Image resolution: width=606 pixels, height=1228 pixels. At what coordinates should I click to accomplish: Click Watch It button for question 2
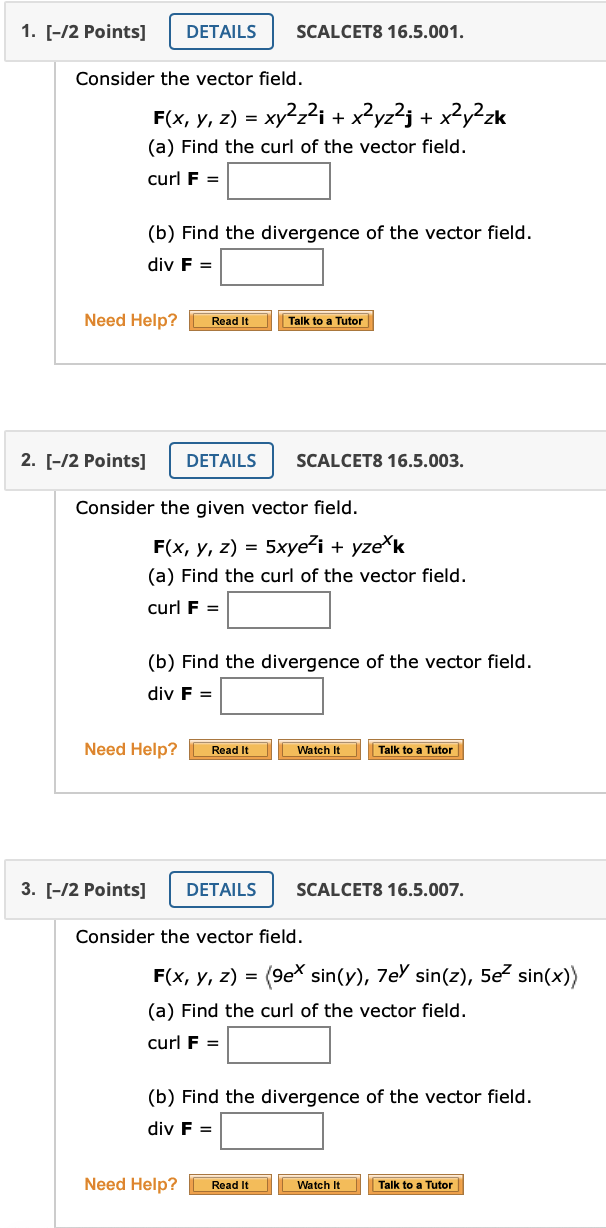pyautogui.click(x=319, y=749)
